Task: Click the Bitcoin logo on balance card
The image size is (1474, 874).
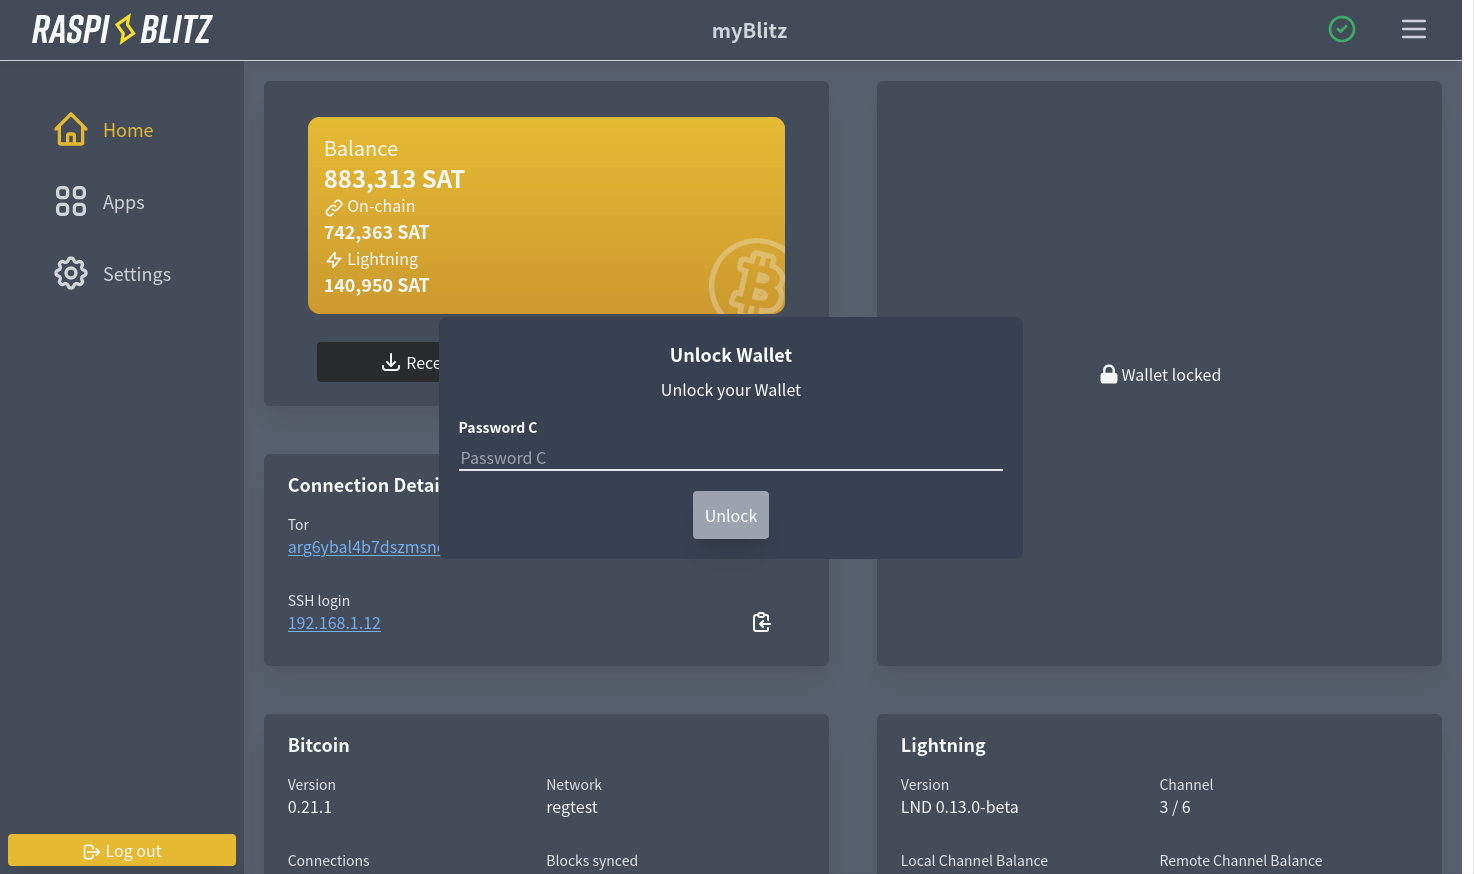Action: [748, 277]
